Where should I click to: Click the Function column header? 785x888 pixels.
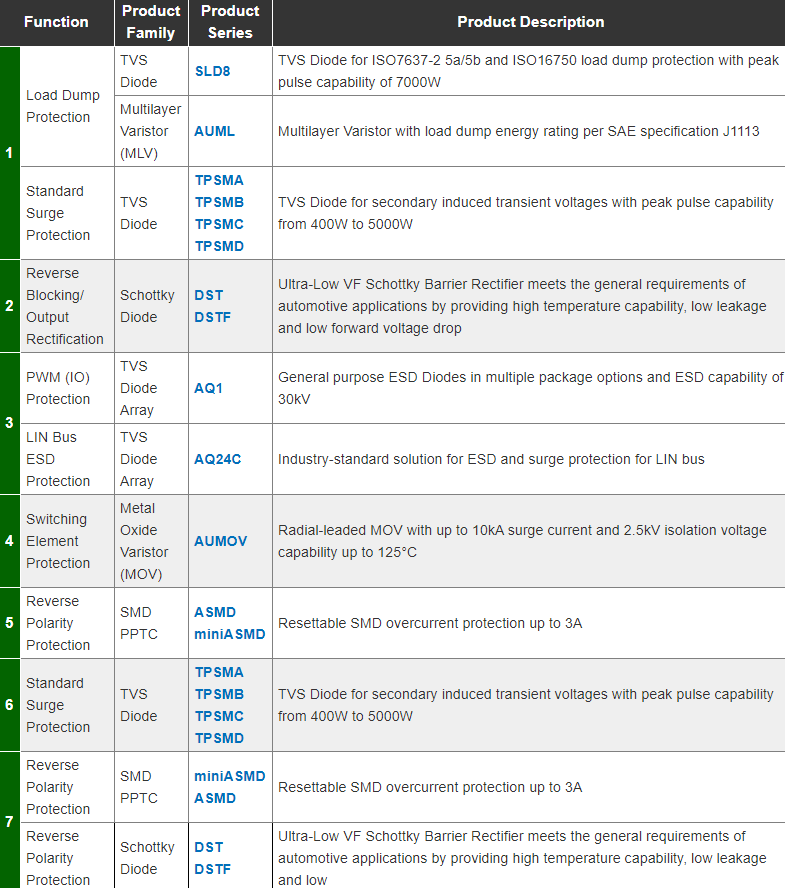tap(56, 22)
